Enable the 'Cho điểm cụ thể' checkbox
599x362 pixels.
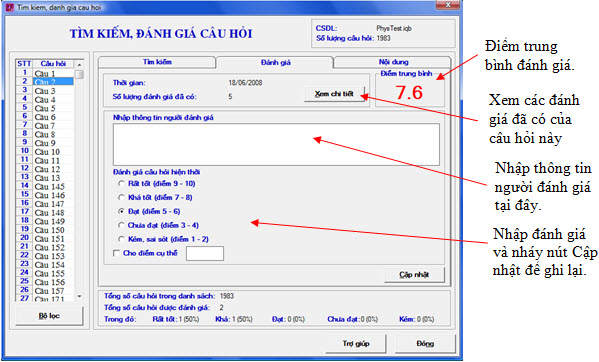(116, 253)
